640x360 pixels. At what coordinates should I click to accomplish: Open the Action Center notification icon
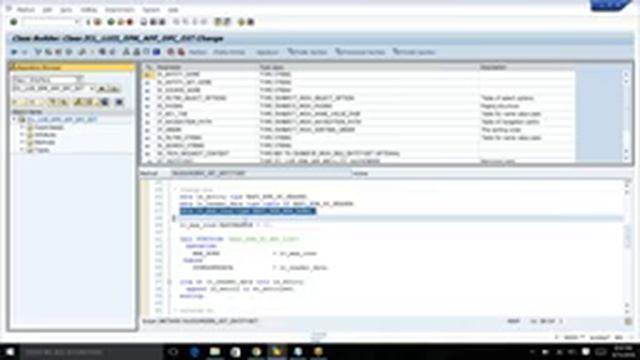(x=586, y=351)
